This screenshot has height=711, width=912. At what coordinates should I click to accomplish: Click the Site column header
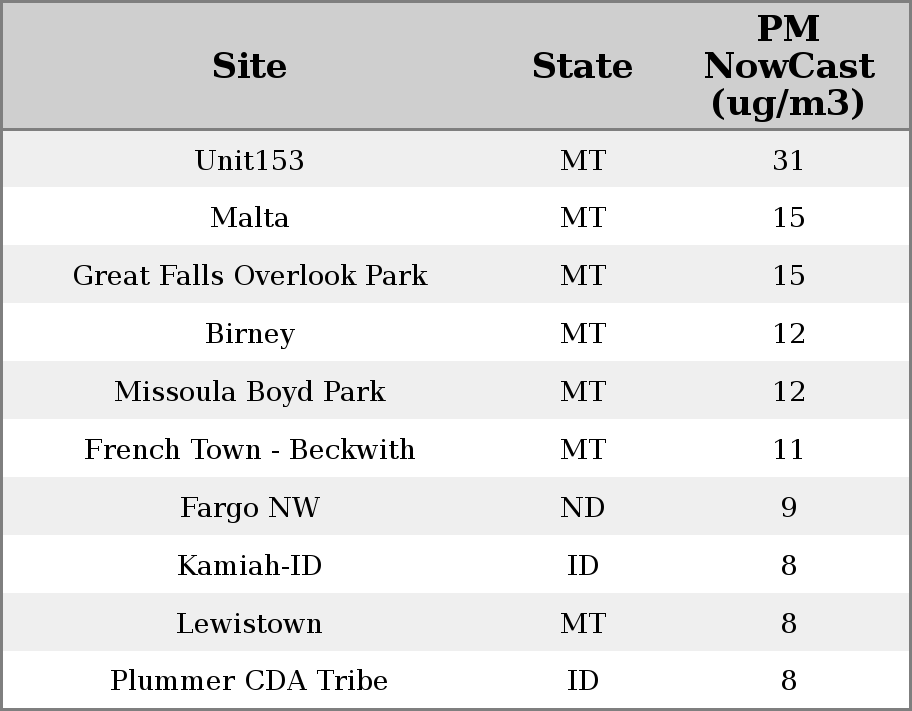(x=249, y=66)
